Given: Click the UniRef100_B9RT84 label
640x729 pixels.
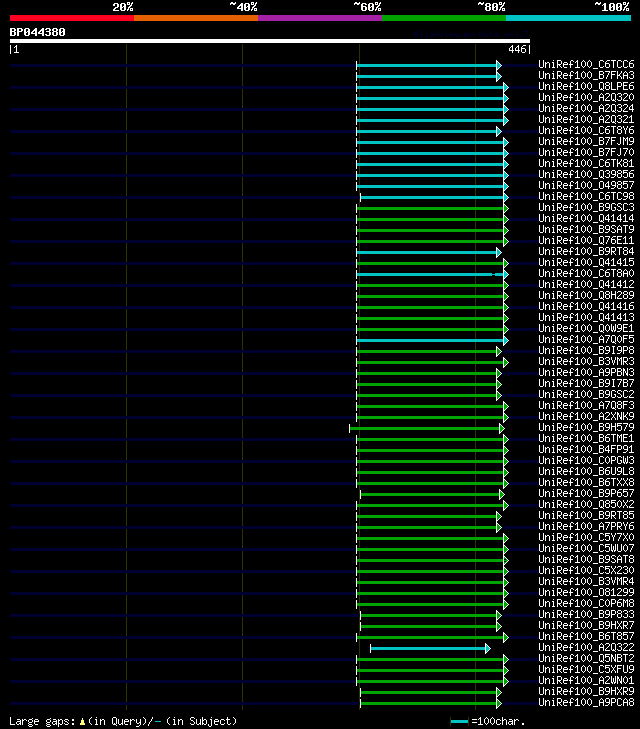Looking at the screenshot, I should (586, 252).
